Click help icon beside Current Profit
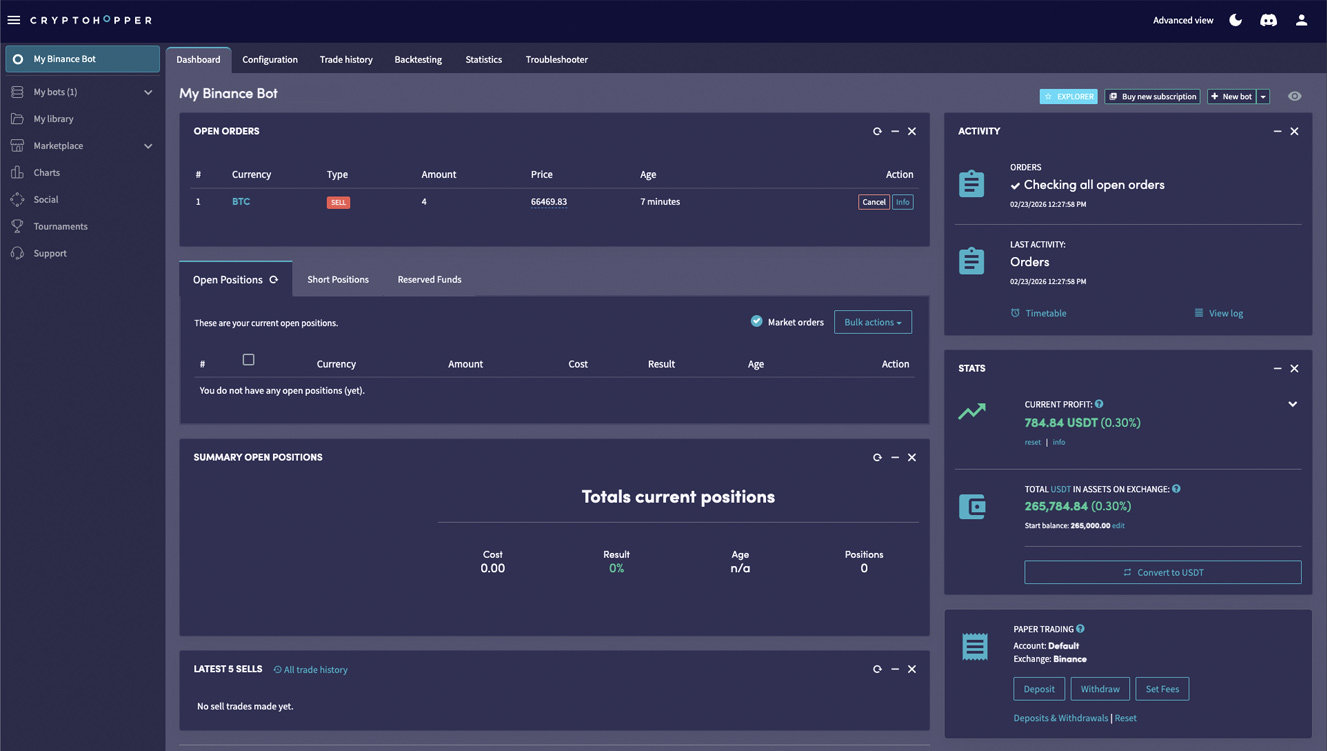1327x751 pixels. point(1099,404)
